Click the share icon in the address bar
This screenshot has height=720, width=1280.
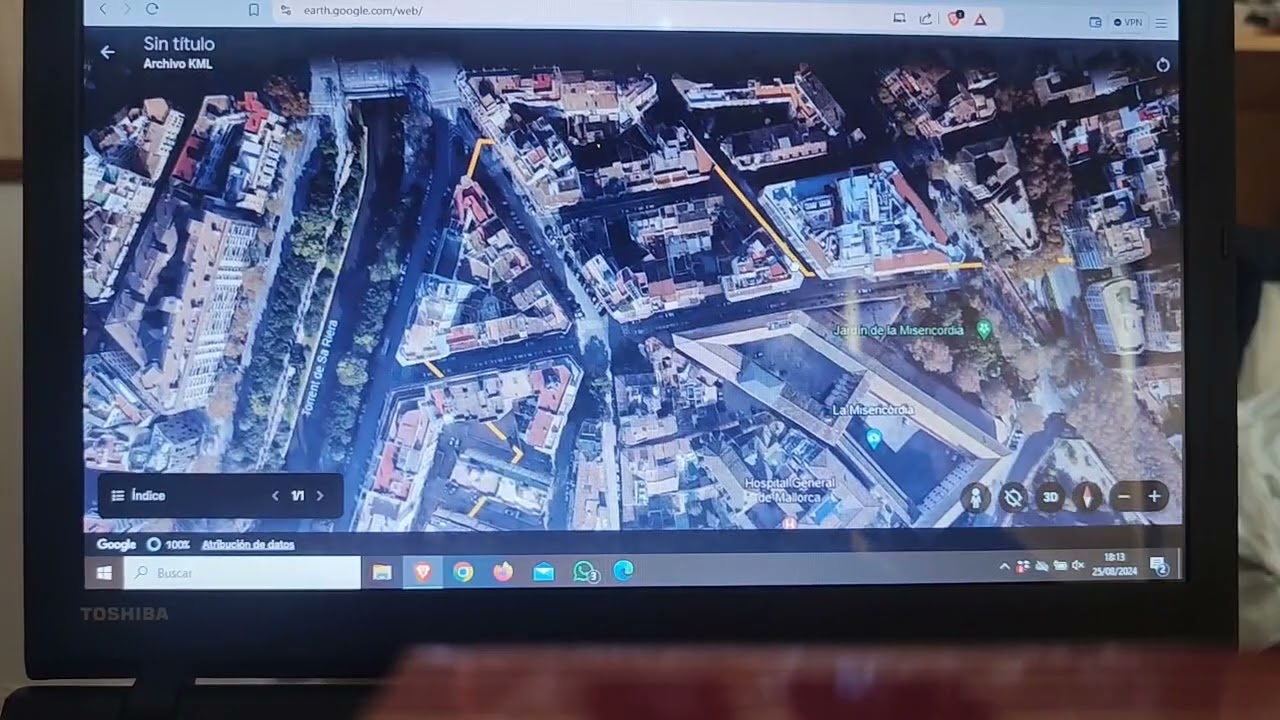coord(926,18)
